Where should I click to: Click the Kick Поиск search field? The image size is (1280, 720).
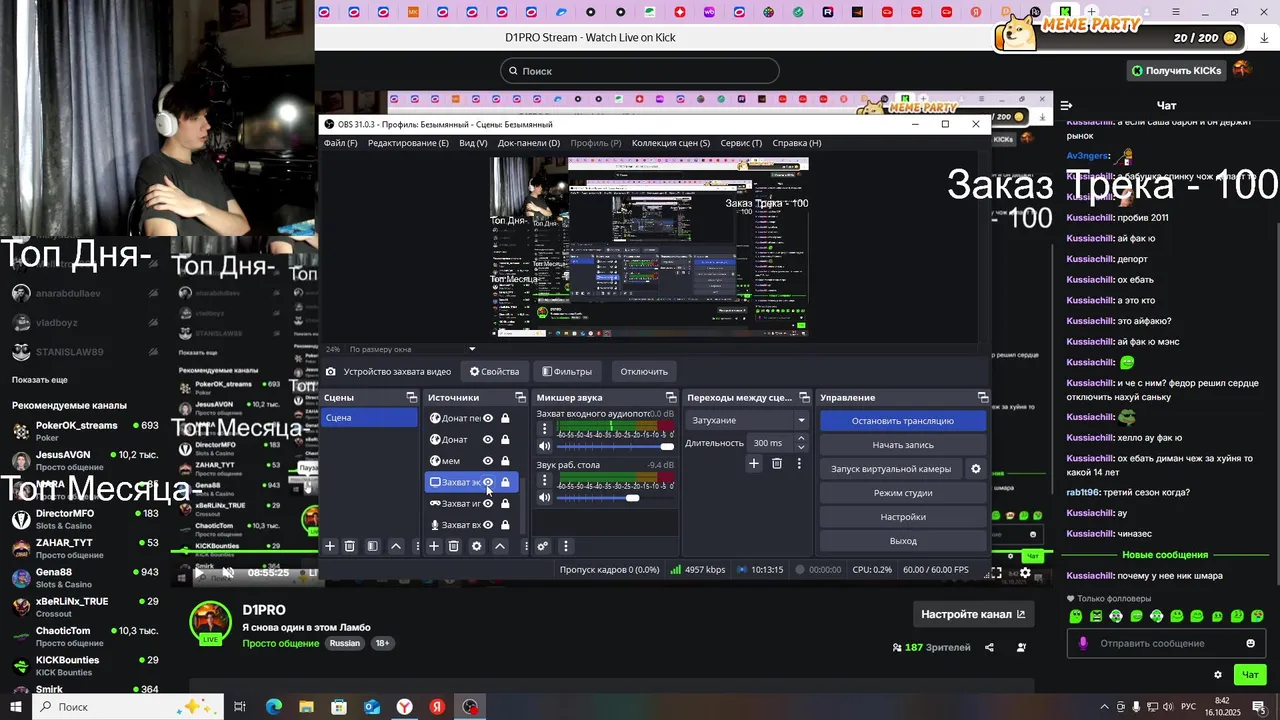(x=640, y=71)
